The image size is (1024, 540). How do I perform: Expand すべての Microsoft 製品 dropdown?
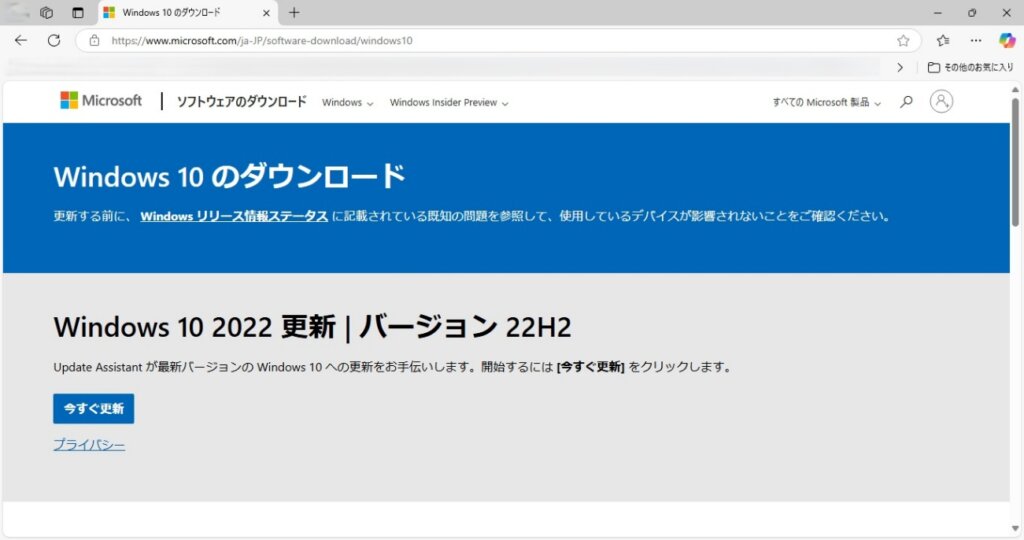(827, 103)
